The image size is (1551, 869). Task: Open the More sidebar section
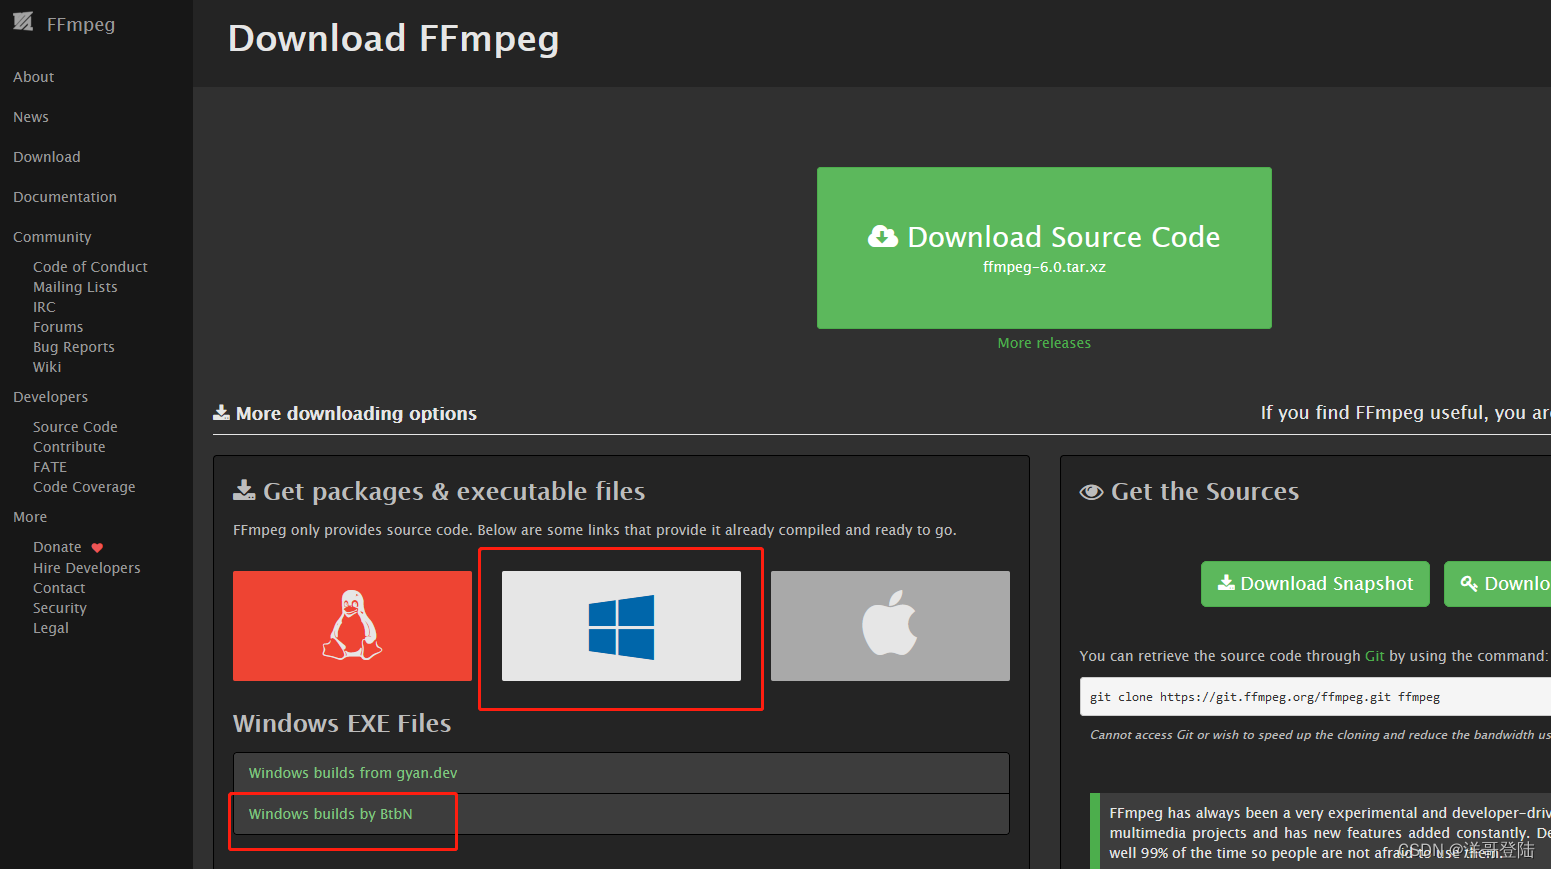30,517
